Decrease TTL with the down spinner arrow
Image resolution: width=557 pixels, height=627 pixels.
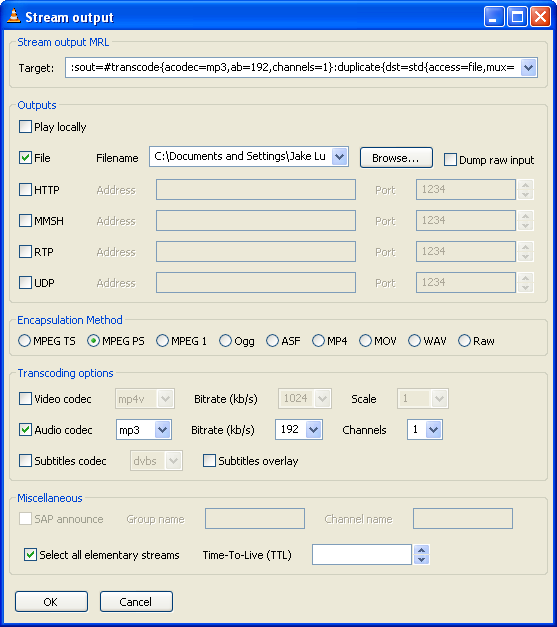click(421, 559)
